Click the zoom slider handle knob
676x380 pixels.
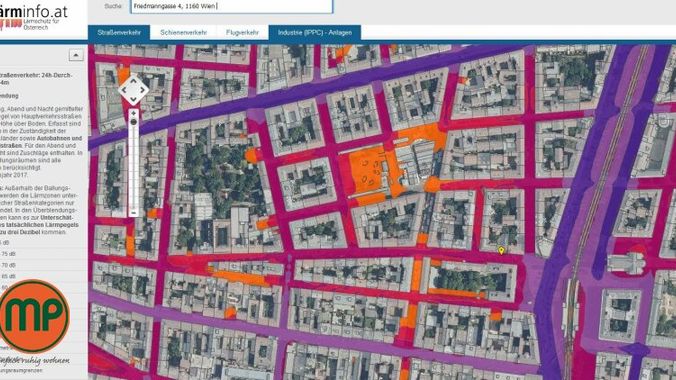(x=134, y=122)
